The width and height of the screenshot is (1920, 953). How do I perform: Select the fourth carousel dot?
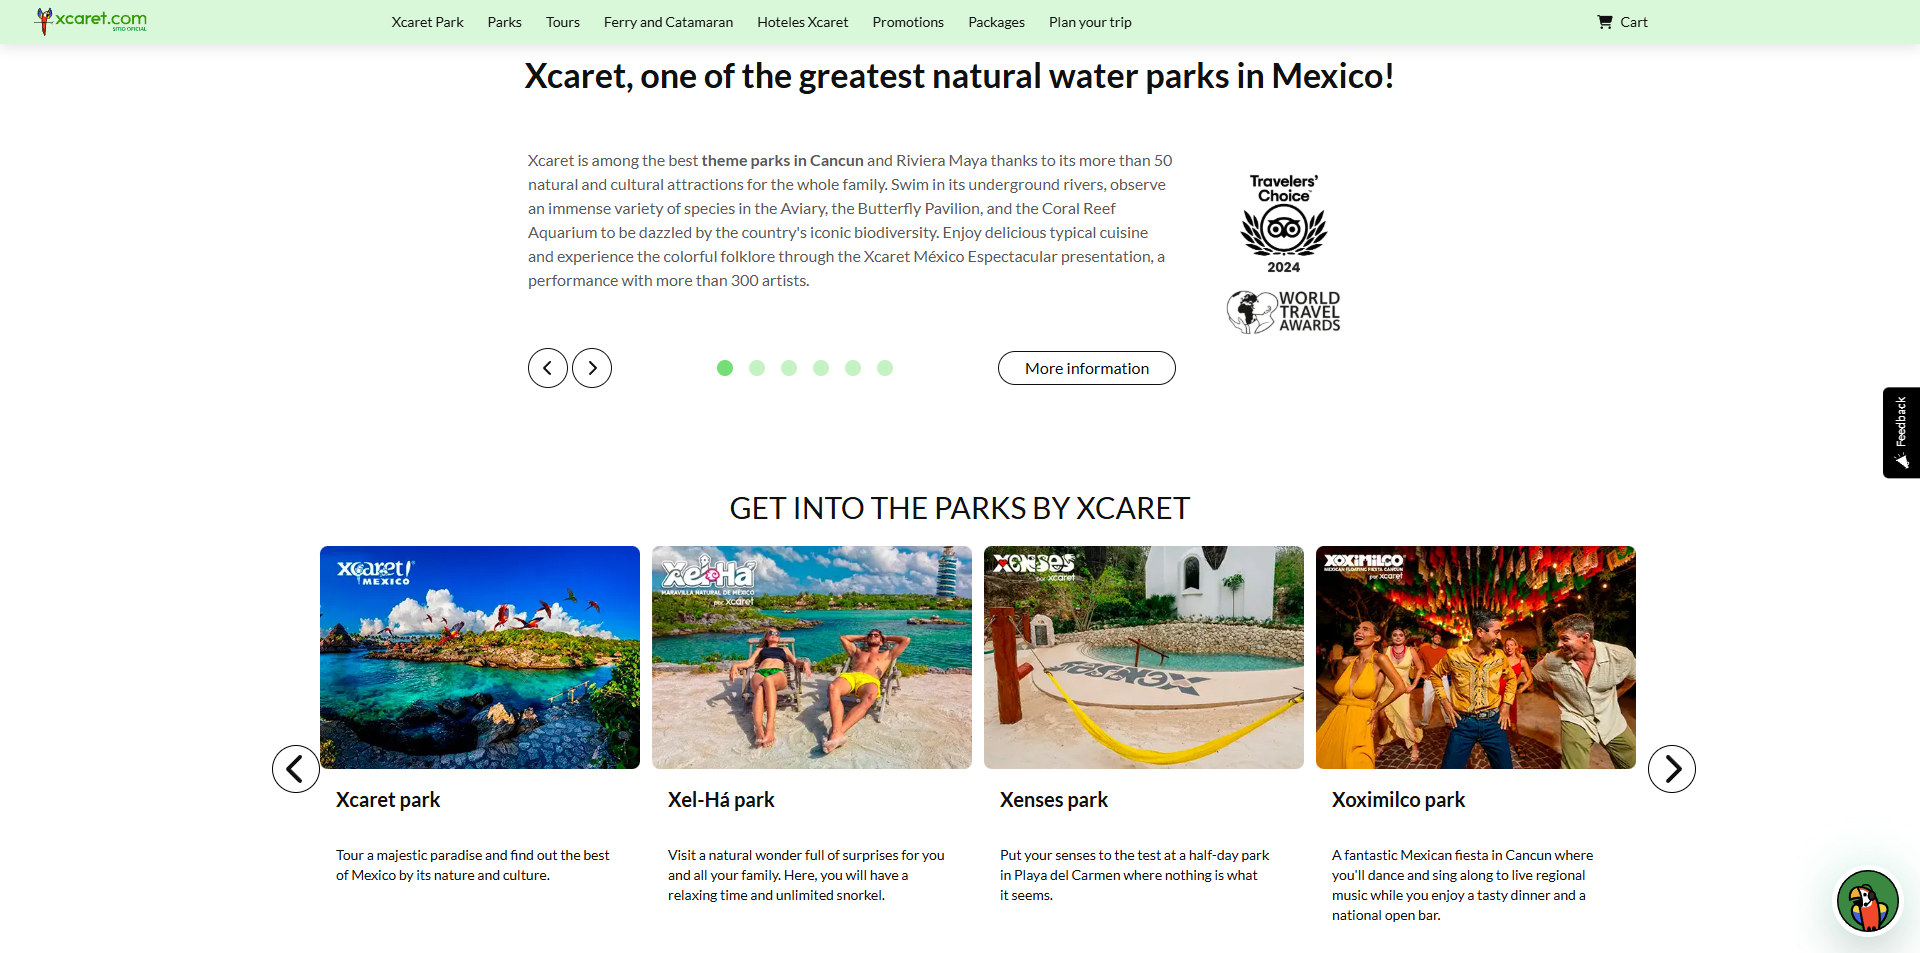[x=821, y=368]
